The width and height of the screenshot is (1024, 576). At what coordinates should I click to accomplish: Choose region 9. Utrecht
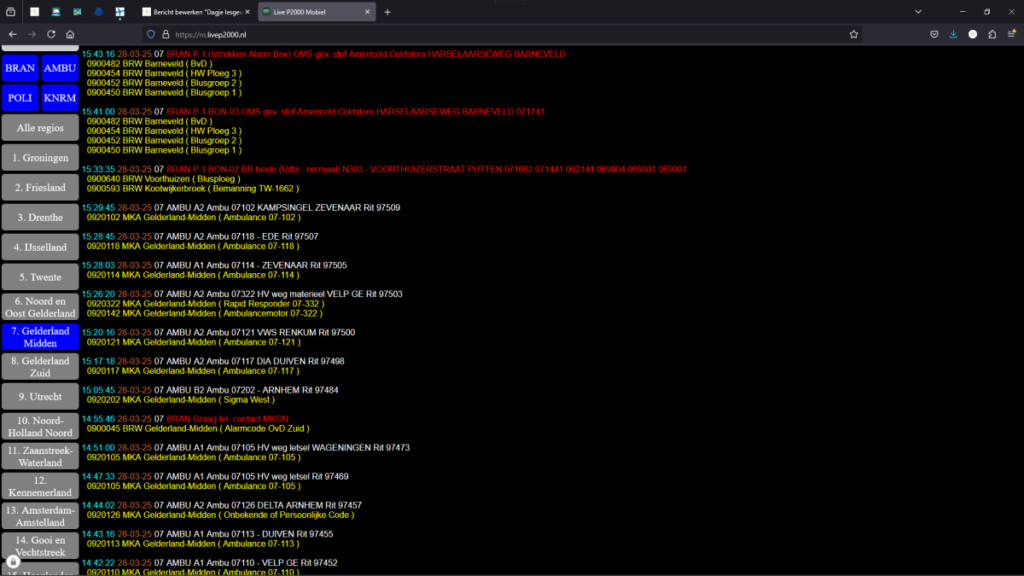click(x=40, y=396)
